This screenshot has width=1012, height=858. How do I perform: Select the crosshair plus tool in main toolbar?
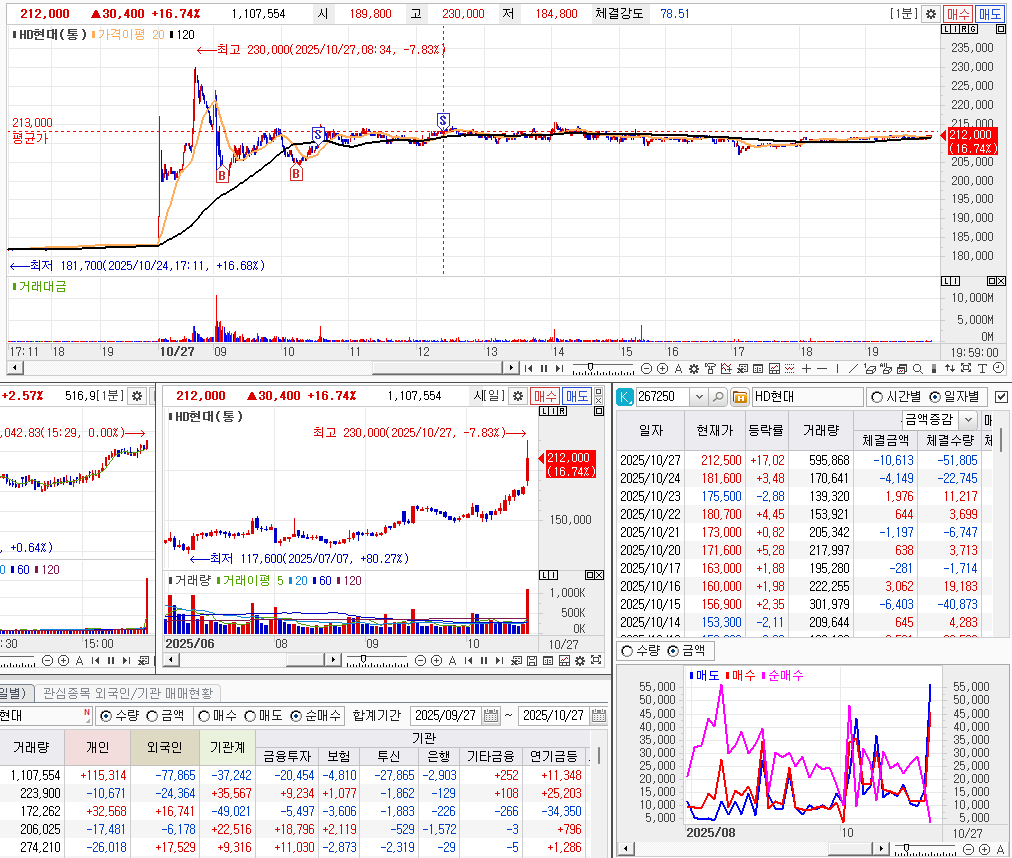click(806, 369)
